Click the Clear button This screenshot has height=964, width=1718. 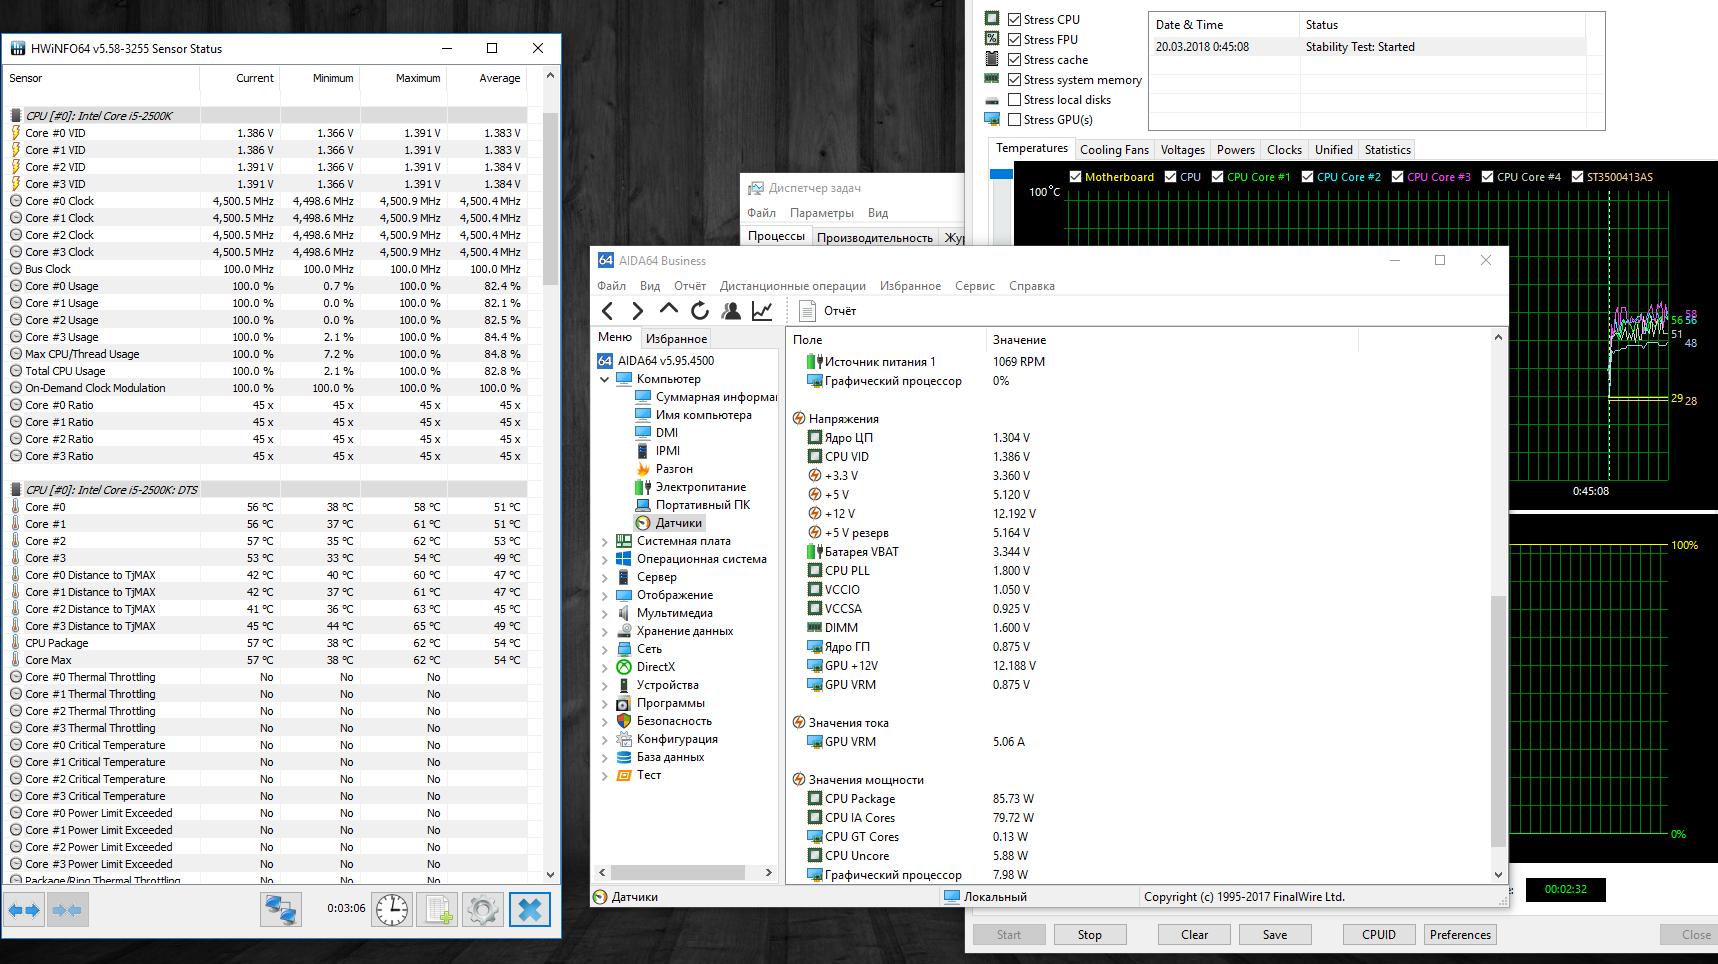coord(1194,935)
